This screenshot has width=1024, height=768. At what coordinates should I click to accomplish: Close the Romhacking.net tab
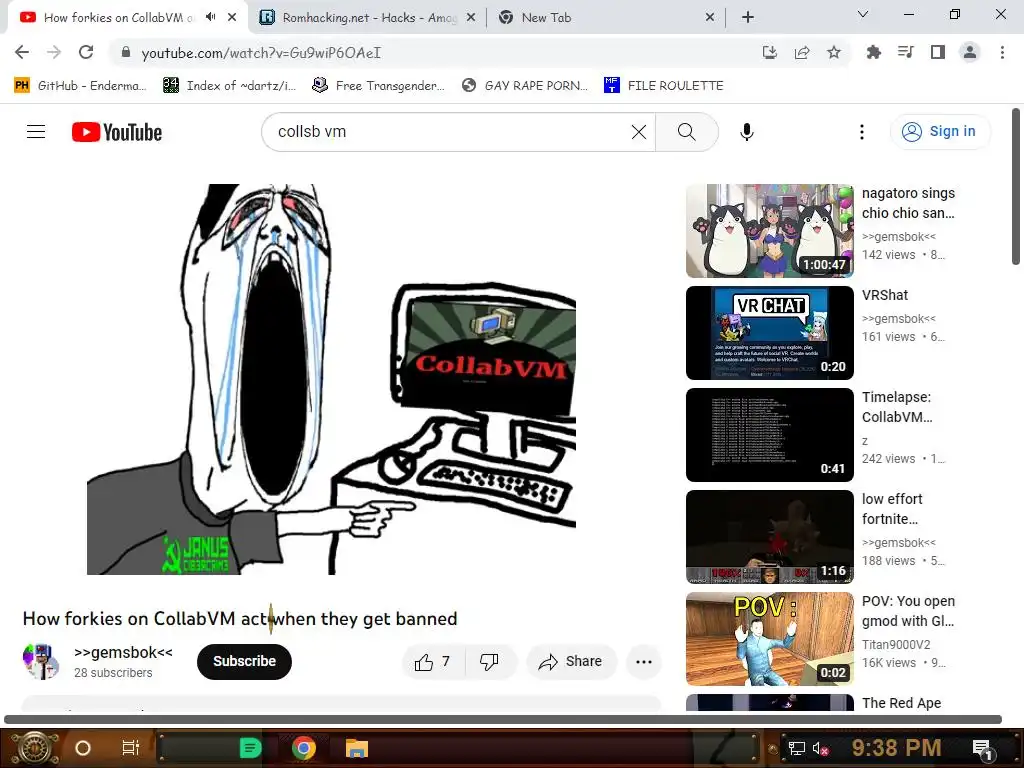[x=471, y=18]
